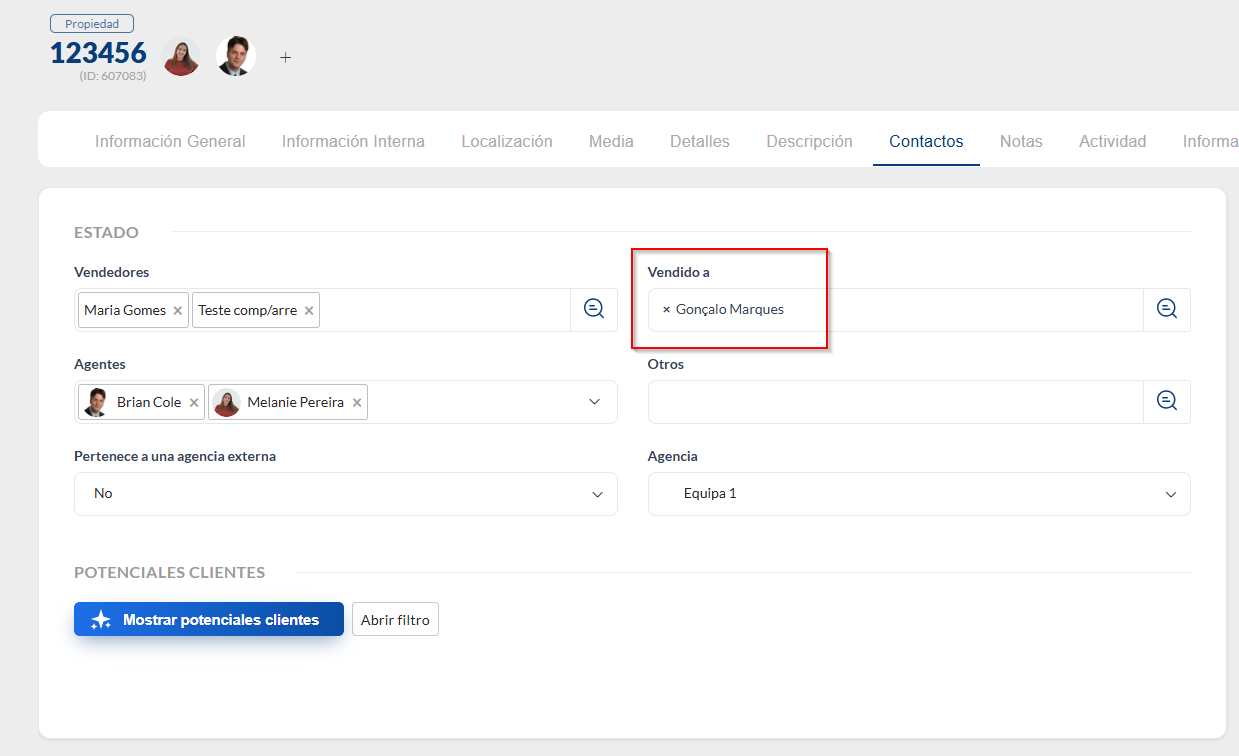
Task: Open Pertenece a una agencia externa dropdown
Action: [x=346, y=494]
